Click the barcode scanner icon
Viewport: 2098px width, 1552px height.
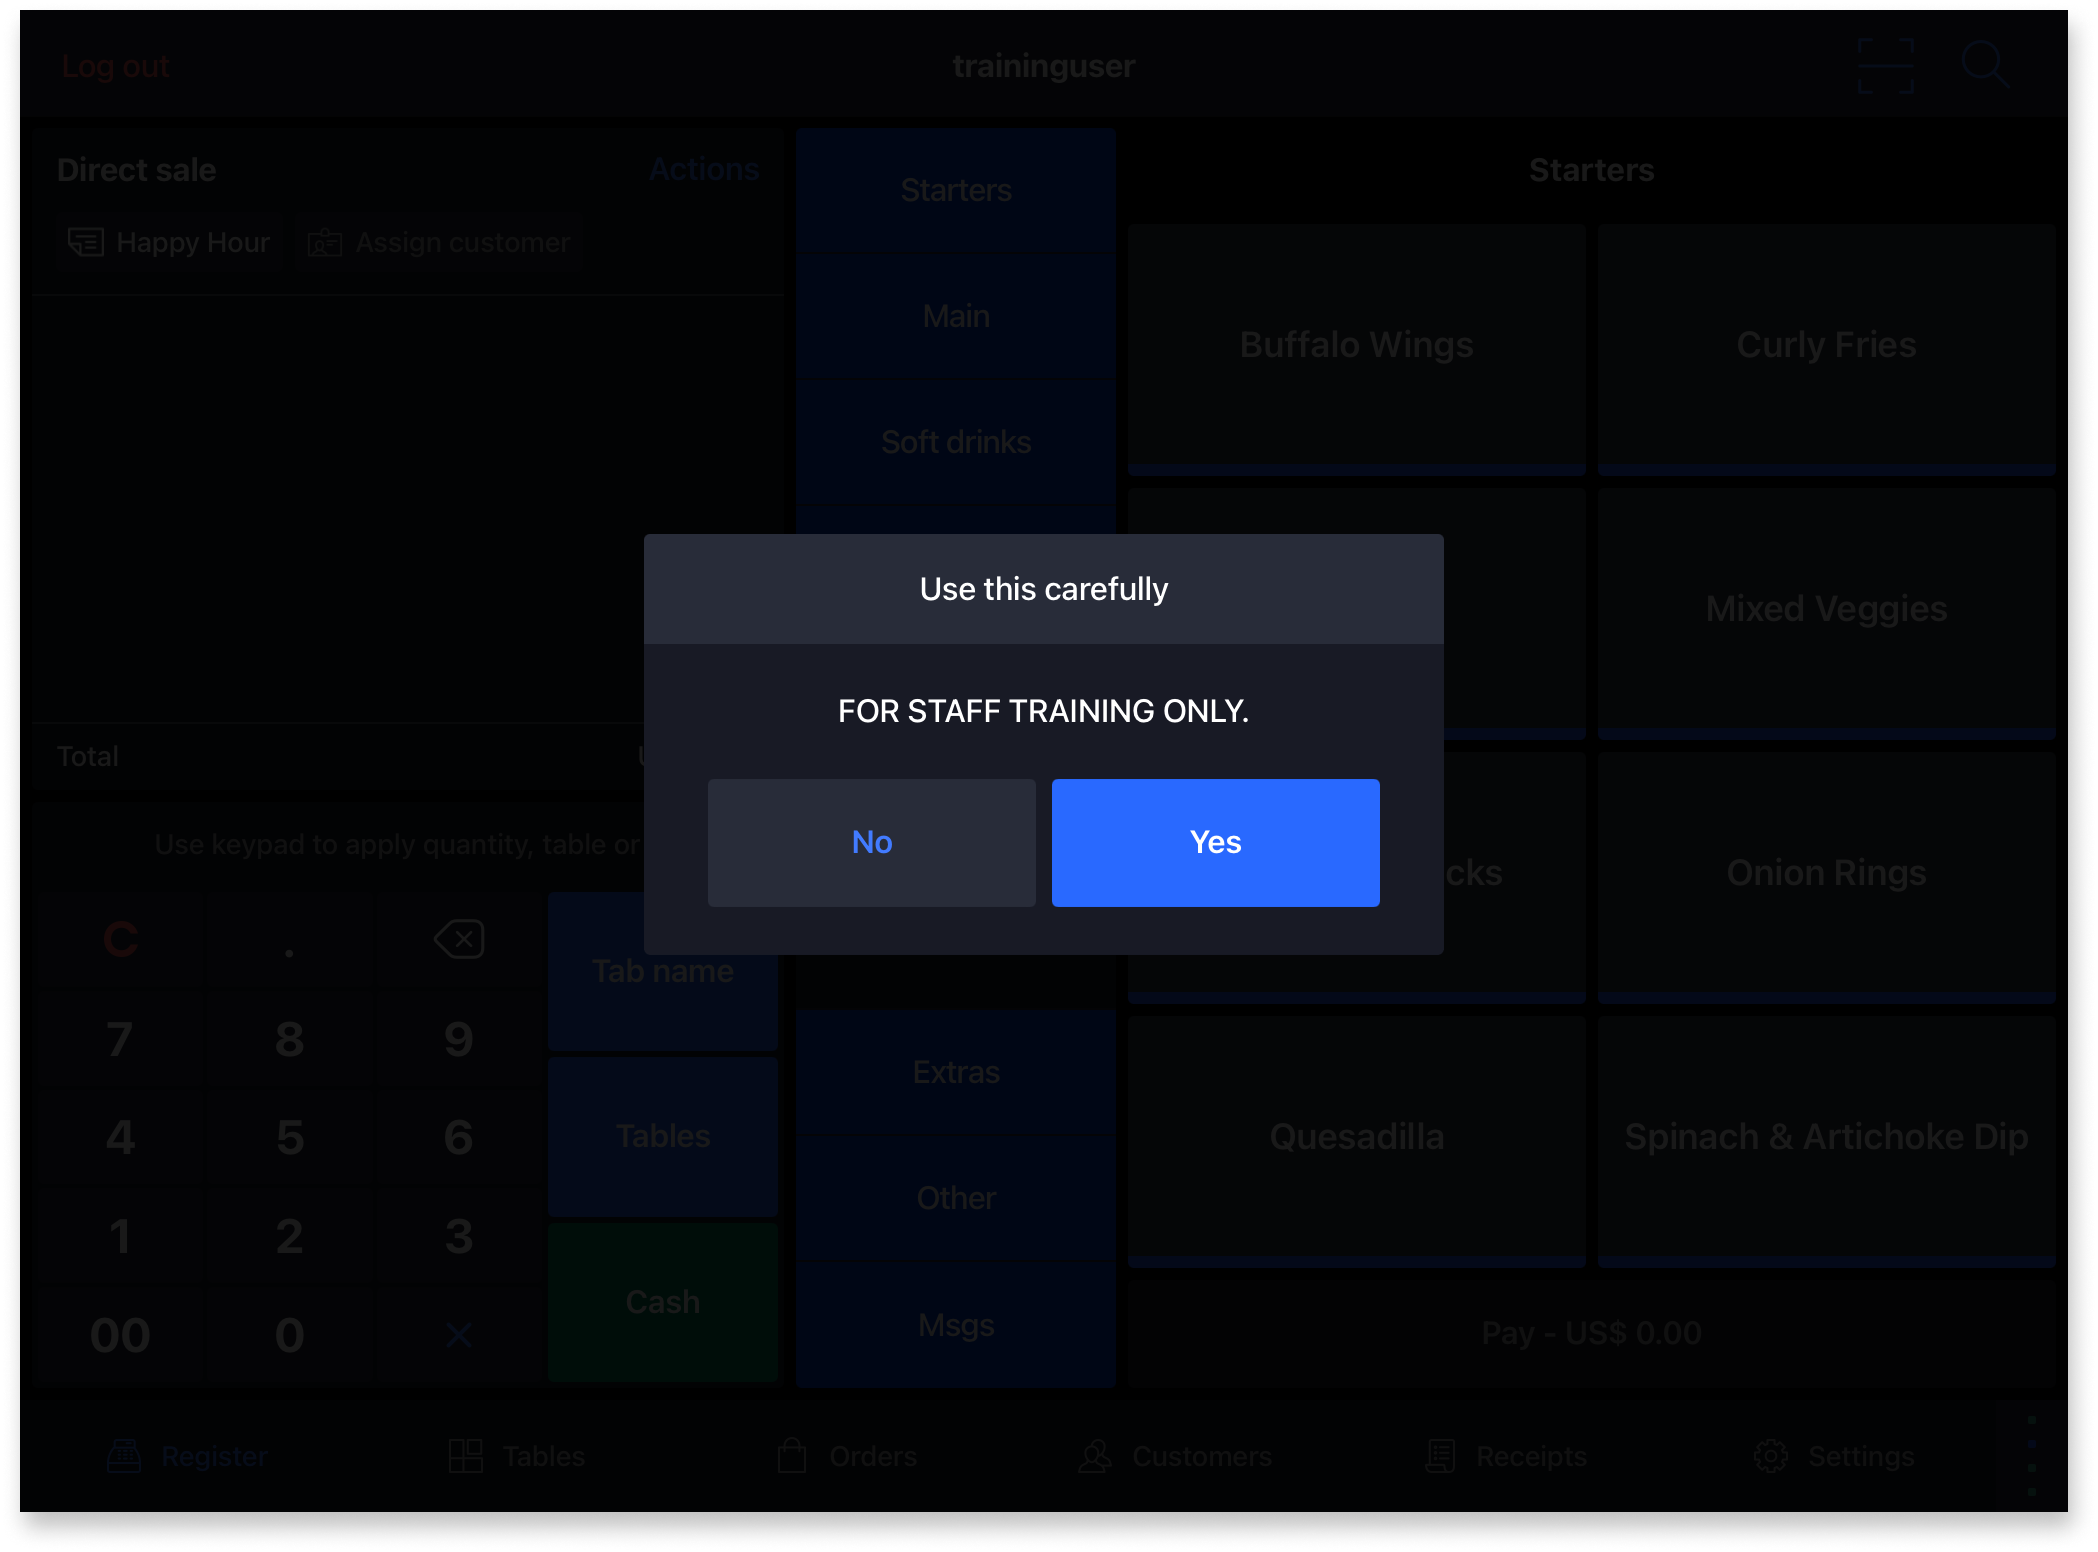[1885, 66]
